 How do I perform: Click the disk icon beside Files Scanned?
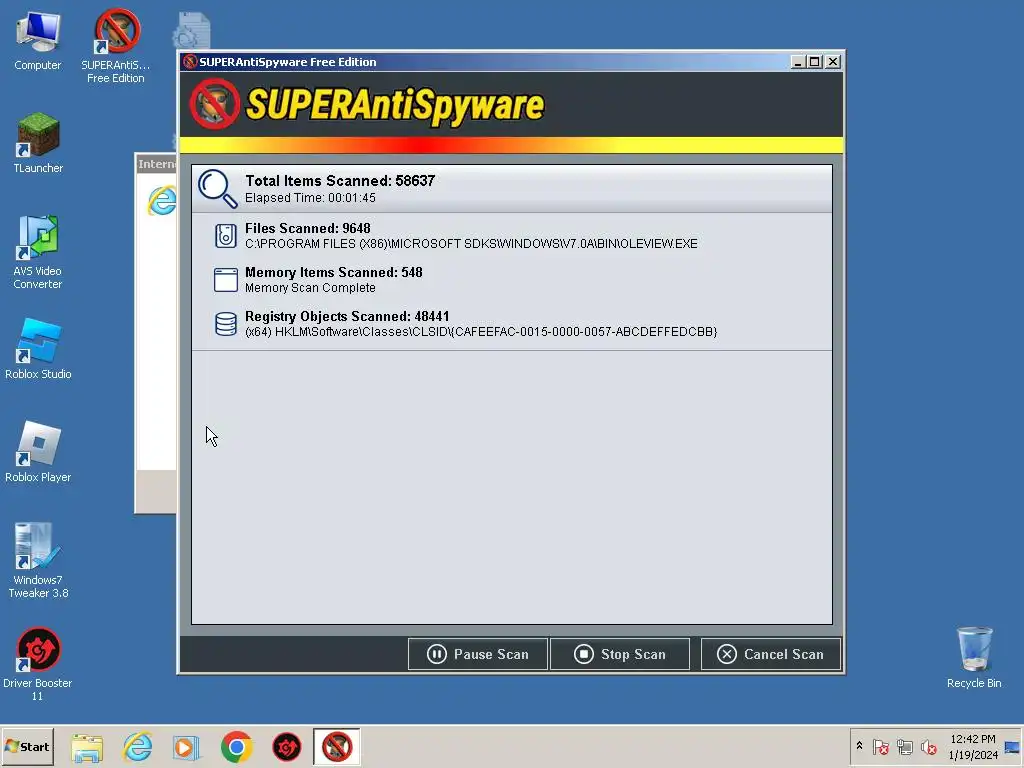tap(226, 236)
